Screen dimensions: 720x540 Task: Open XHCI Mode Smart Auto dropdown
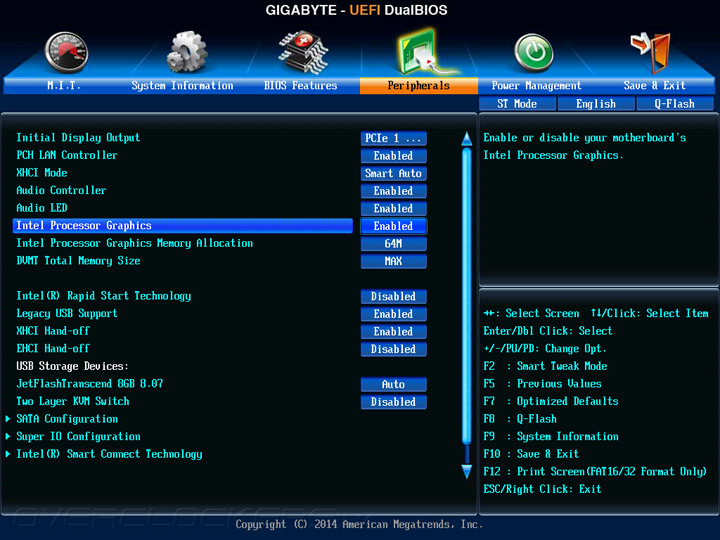(394, 173)
